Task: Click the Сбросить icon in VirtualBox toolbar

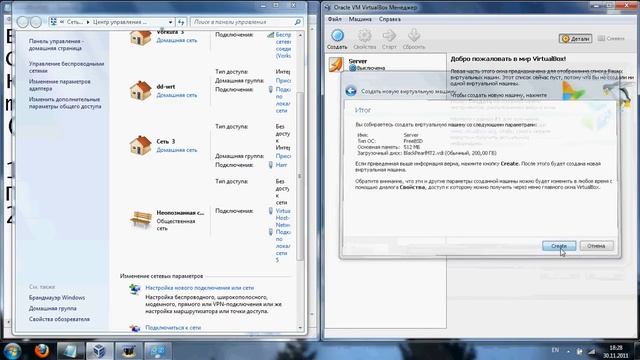Action: pos(414,39)
